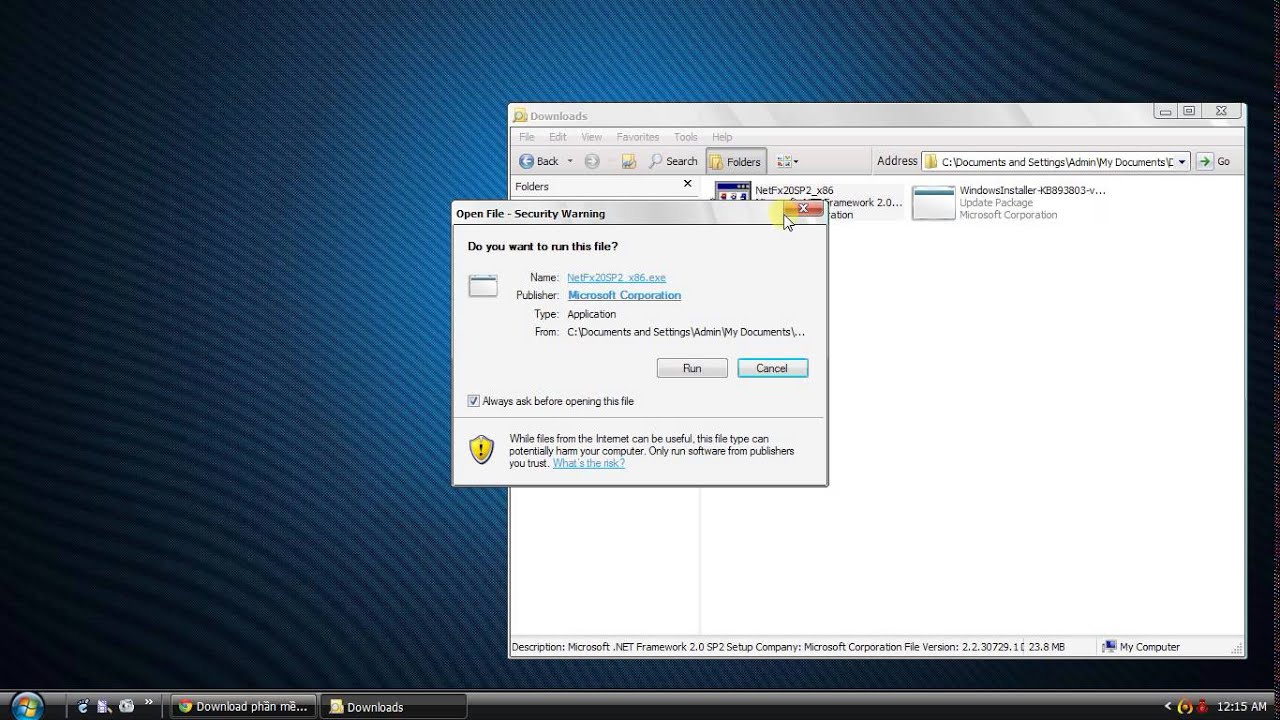Open the 'What's the risk?' link
The image size is (1280, 720).
click(x=589, y=463)
